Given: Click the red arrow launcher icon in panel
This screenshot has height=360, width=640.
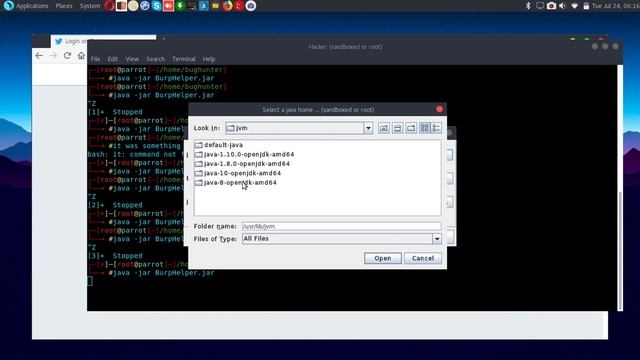Looking at the screenshot, I should click(x=168, y=6).
